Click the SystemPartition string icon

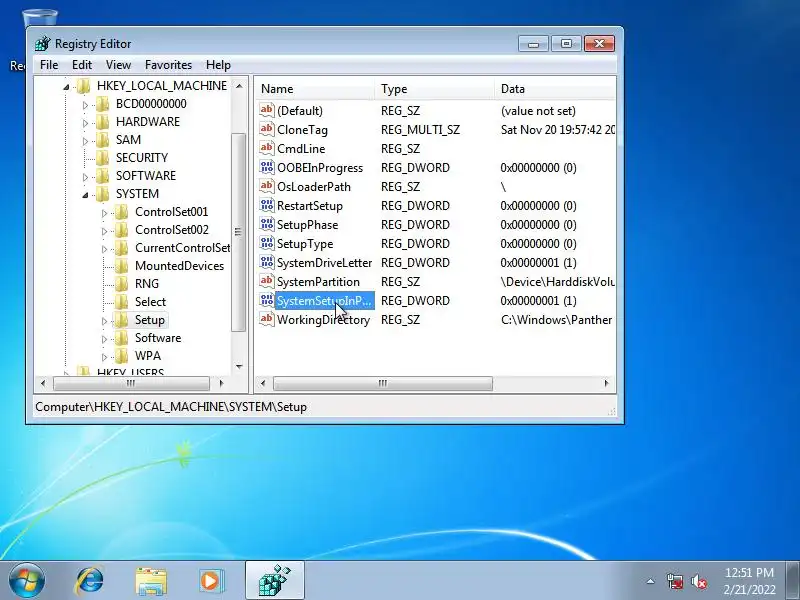(x=267, y=282)
